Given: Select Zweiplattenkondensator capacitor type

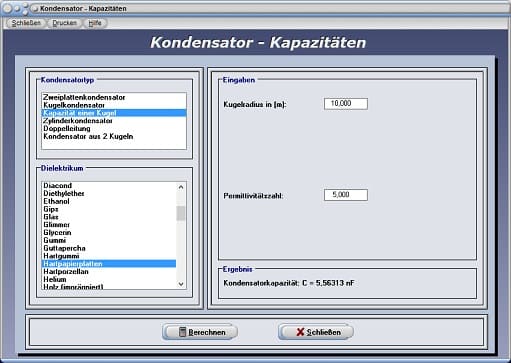Looking at the screenshot, I should (x=114, y=97).
